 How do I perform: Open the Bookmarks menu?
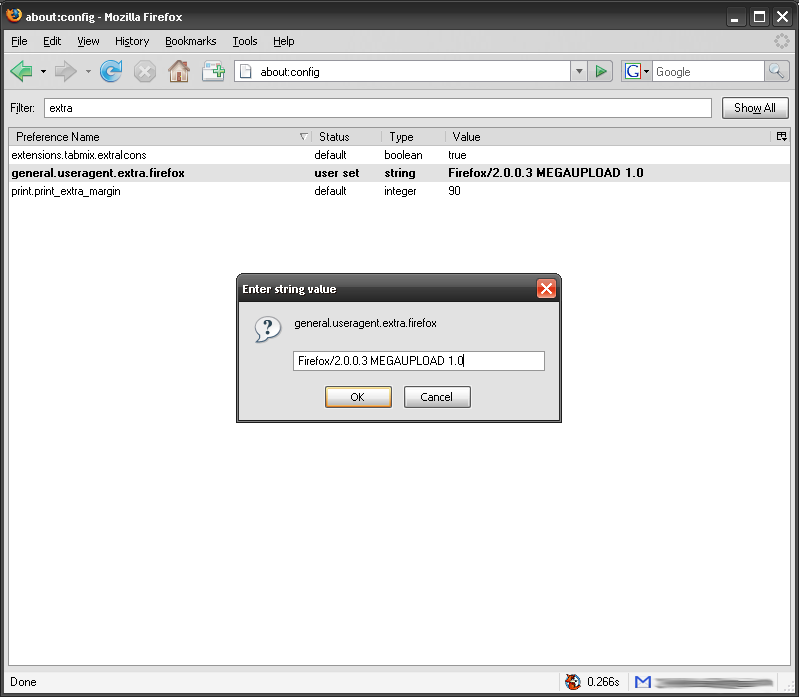click(191, 41)
